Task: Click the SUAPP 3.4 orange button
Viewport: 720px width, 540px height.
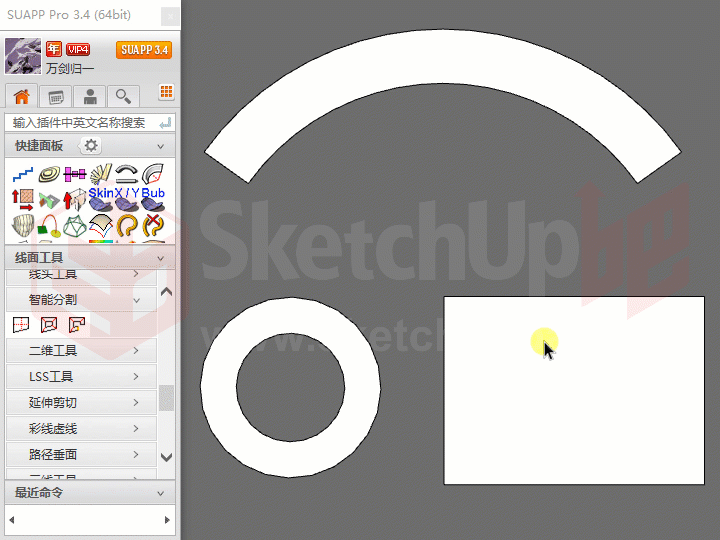Action: 144,50
